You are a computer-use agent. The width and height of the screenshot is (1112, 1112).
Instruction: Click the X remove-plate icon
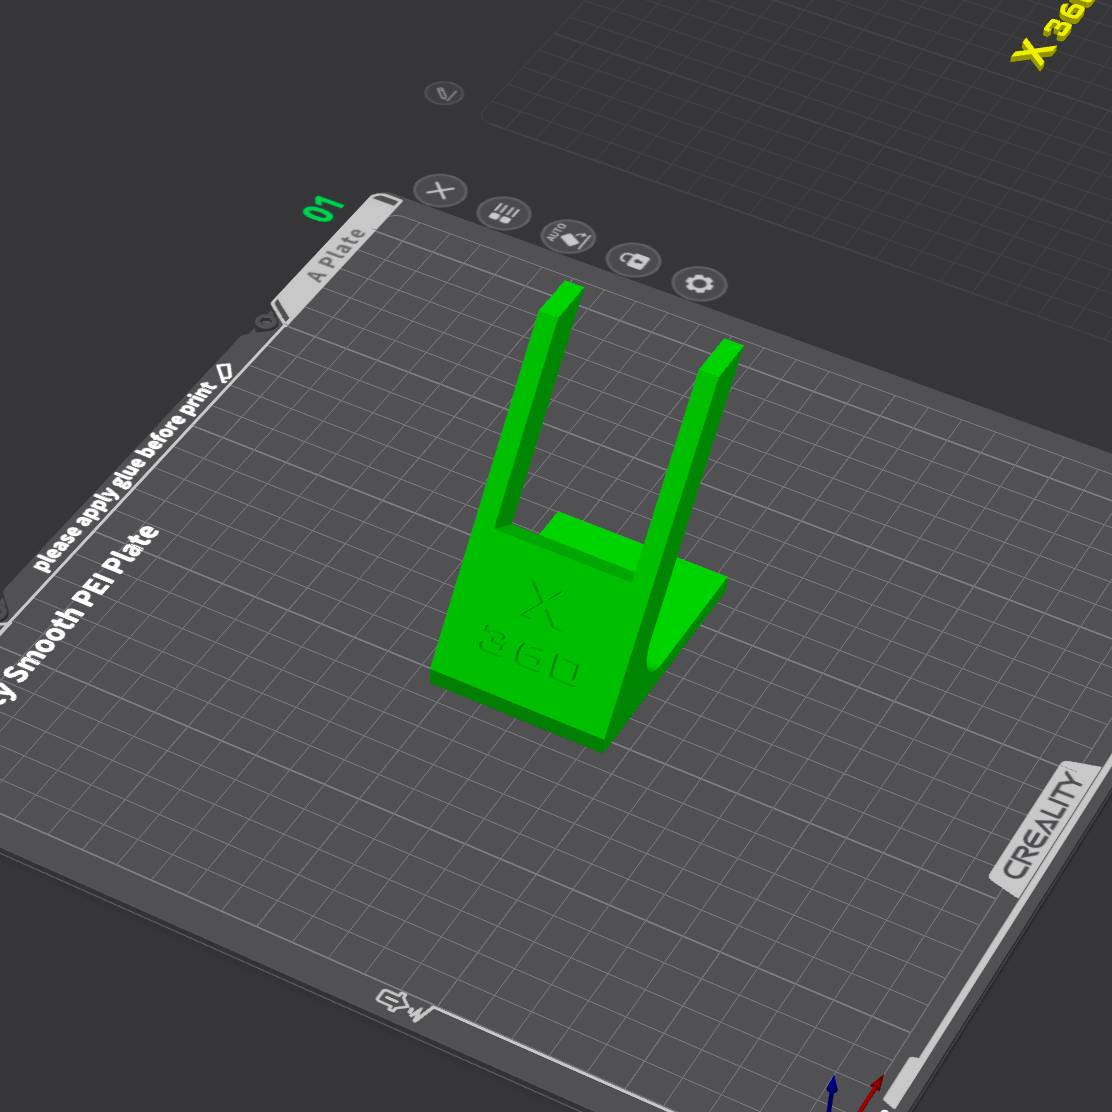(440, 190)
